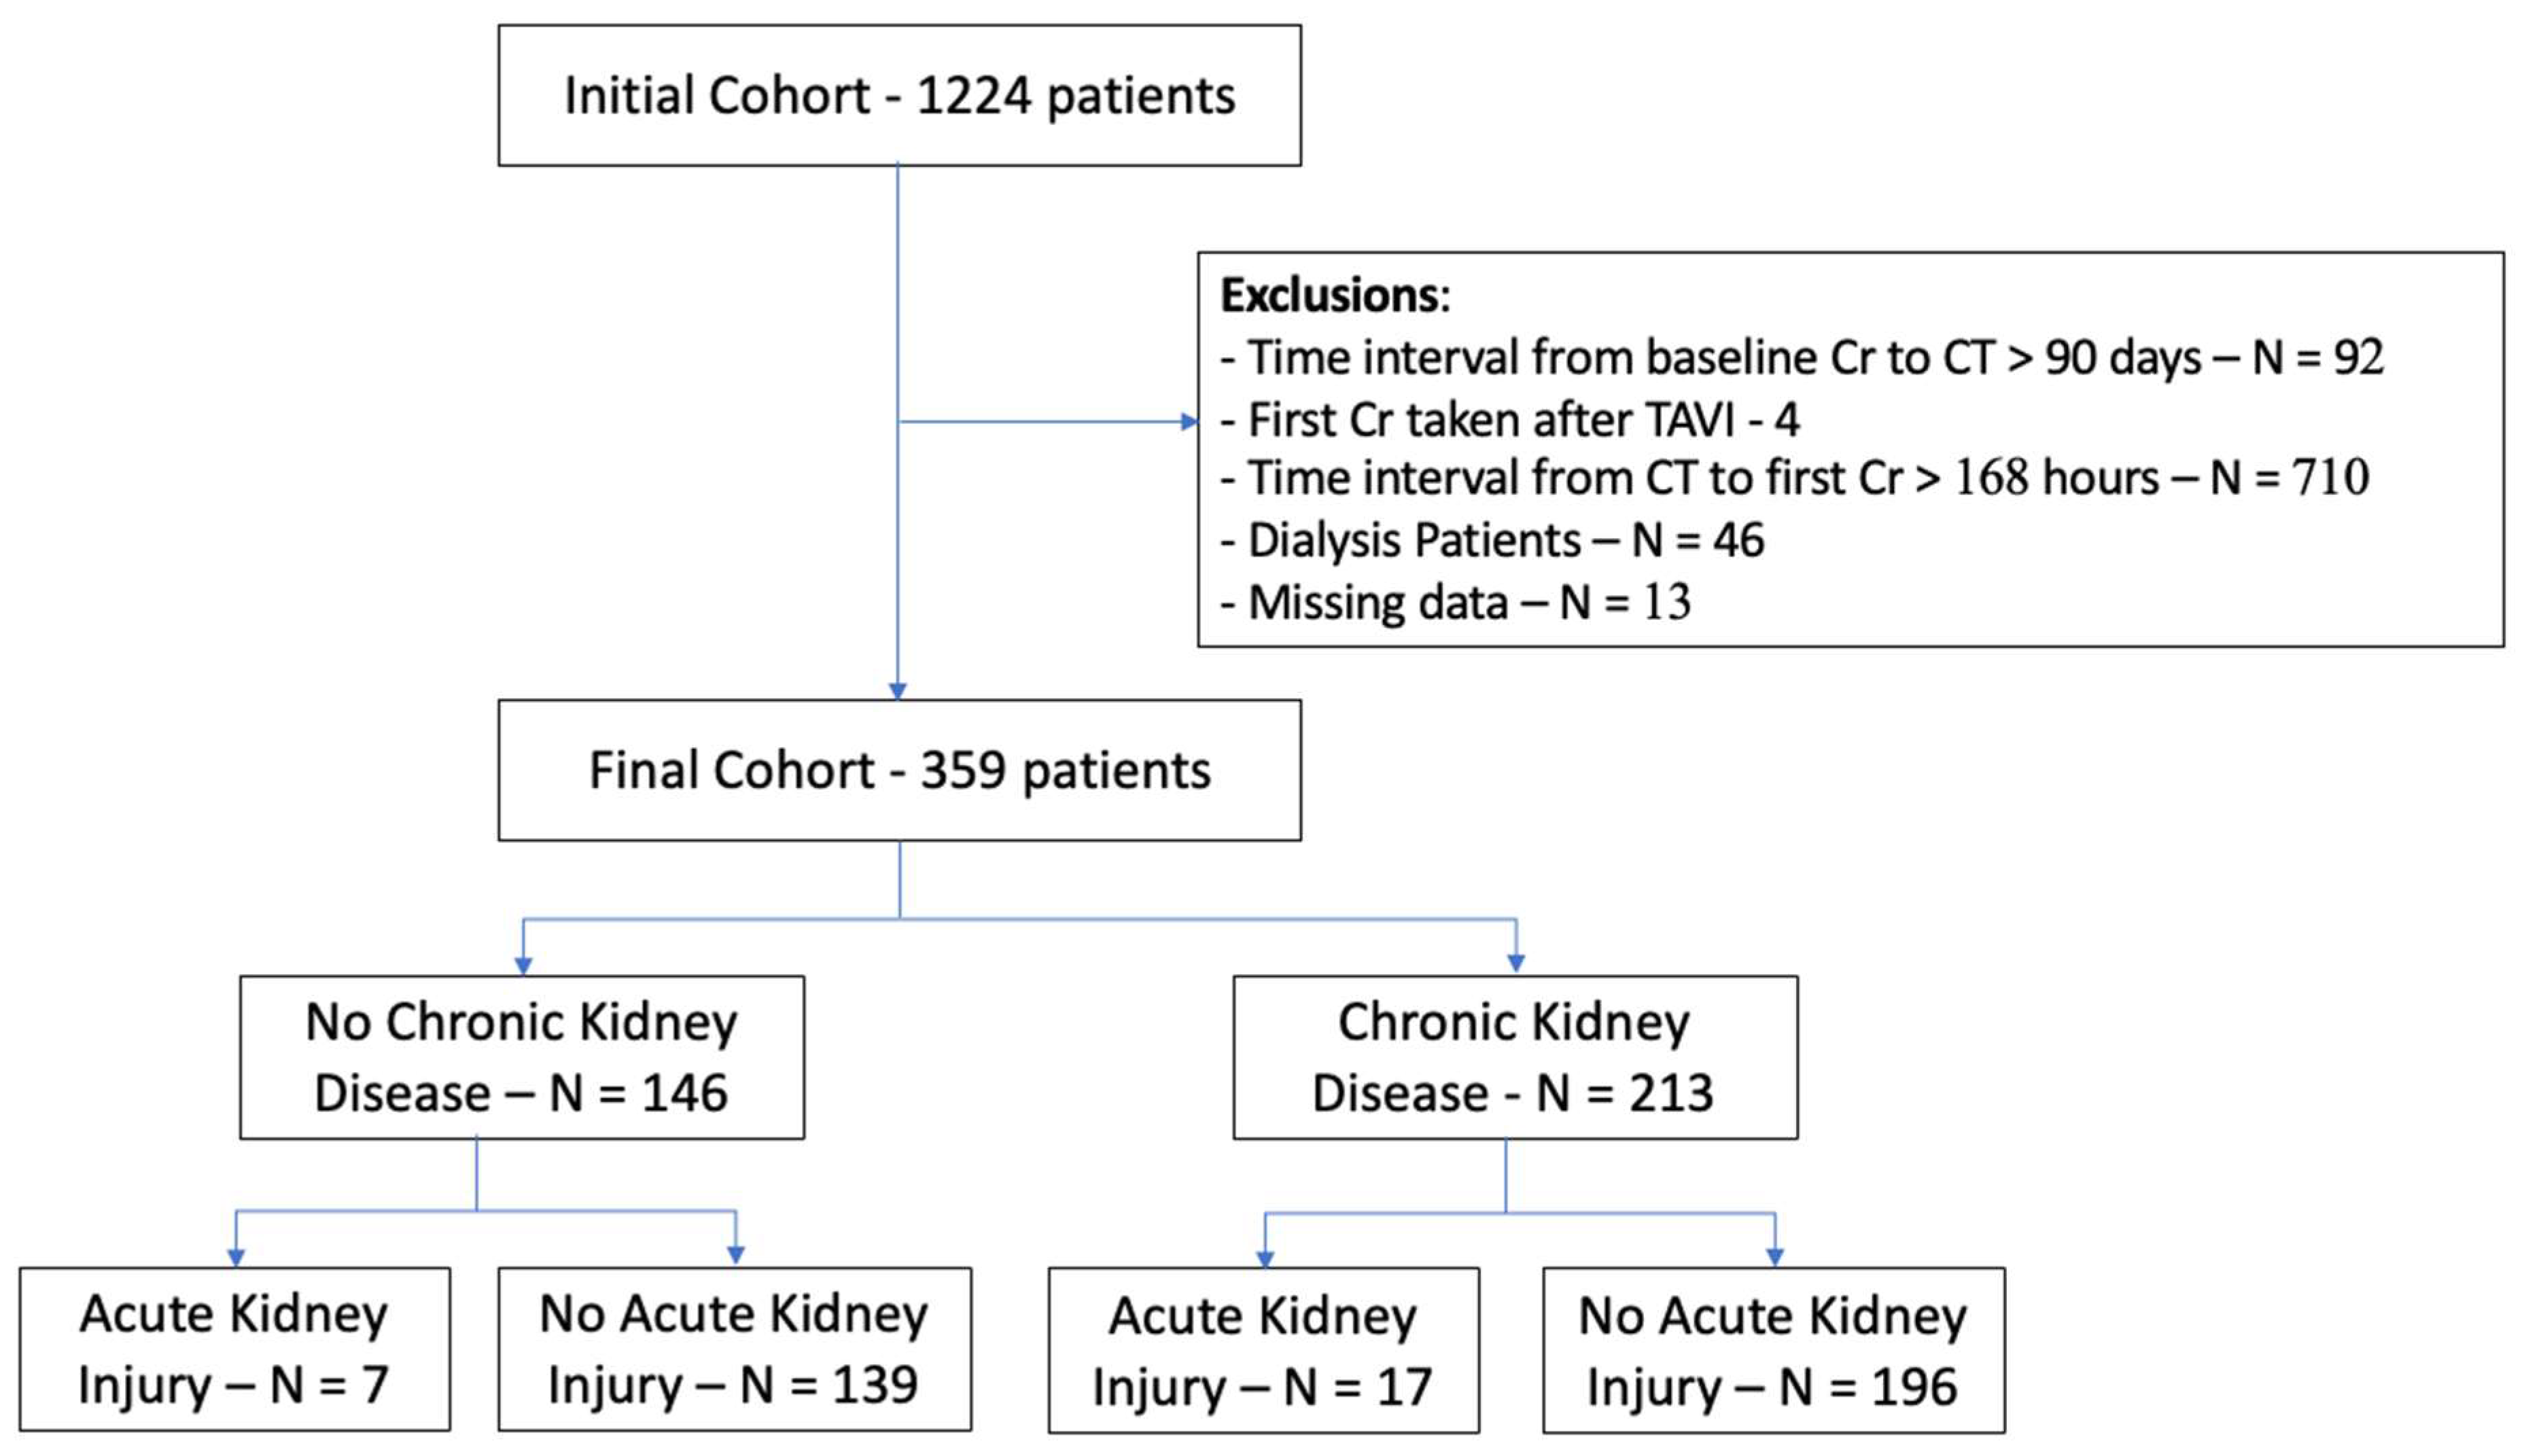
Task: Select the bold Exclusions heading
Action: point(1334,296)
